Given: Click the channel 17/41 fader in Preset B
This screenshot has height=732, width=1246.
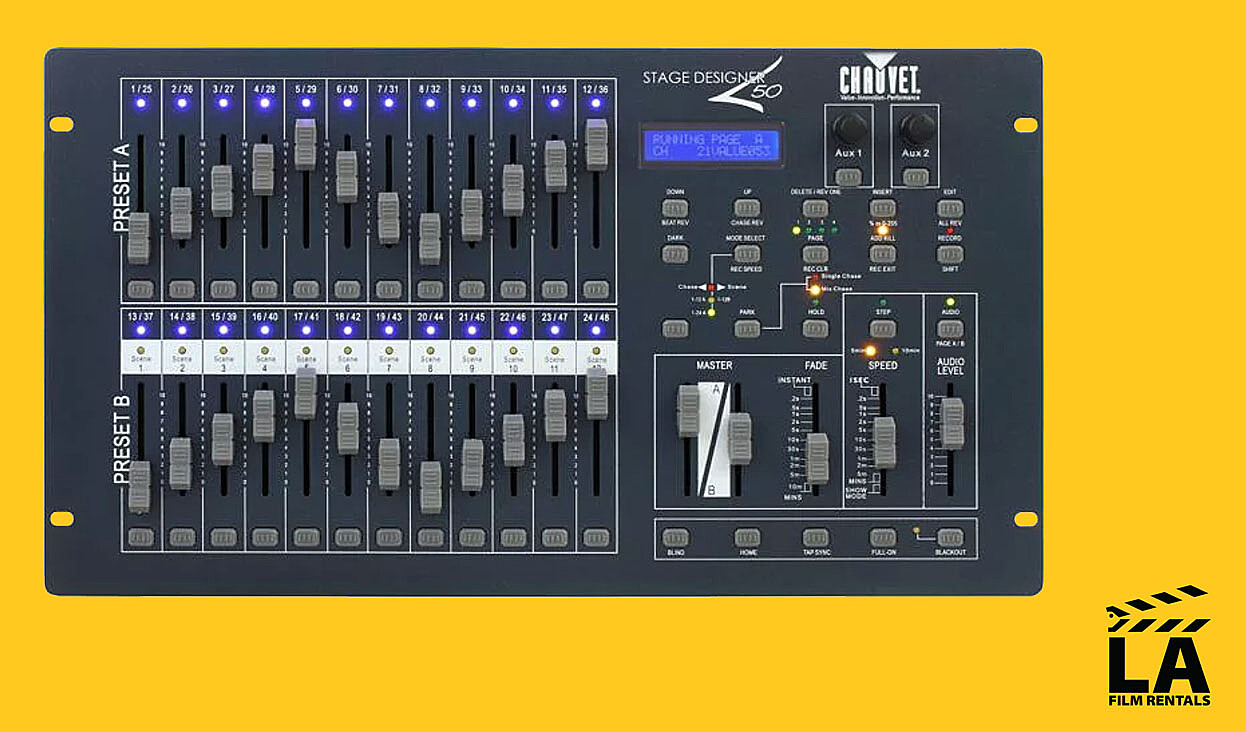Looking at the screenshot, I should tap(305, 392).
